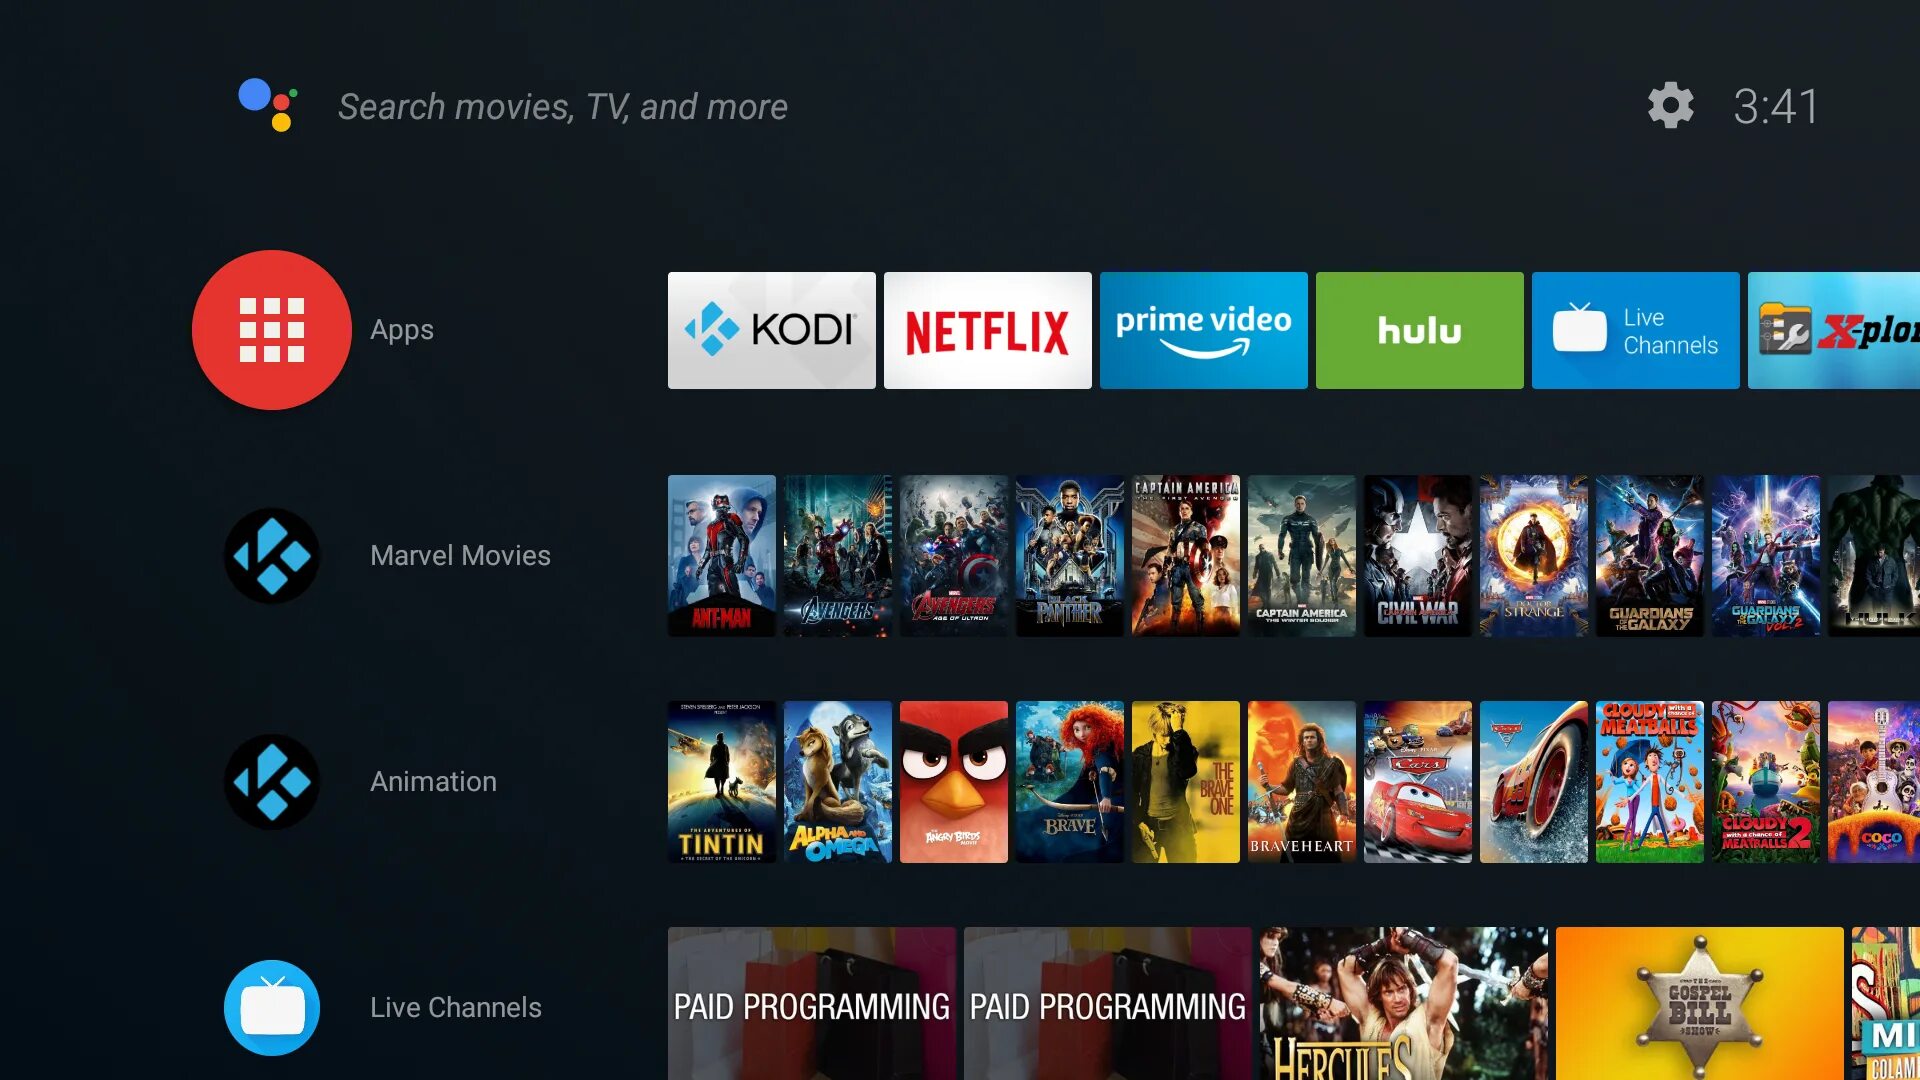Select the Animation section label
Screen dimensions: 1920x1080
pyautogui.click(x=433, y=781)
